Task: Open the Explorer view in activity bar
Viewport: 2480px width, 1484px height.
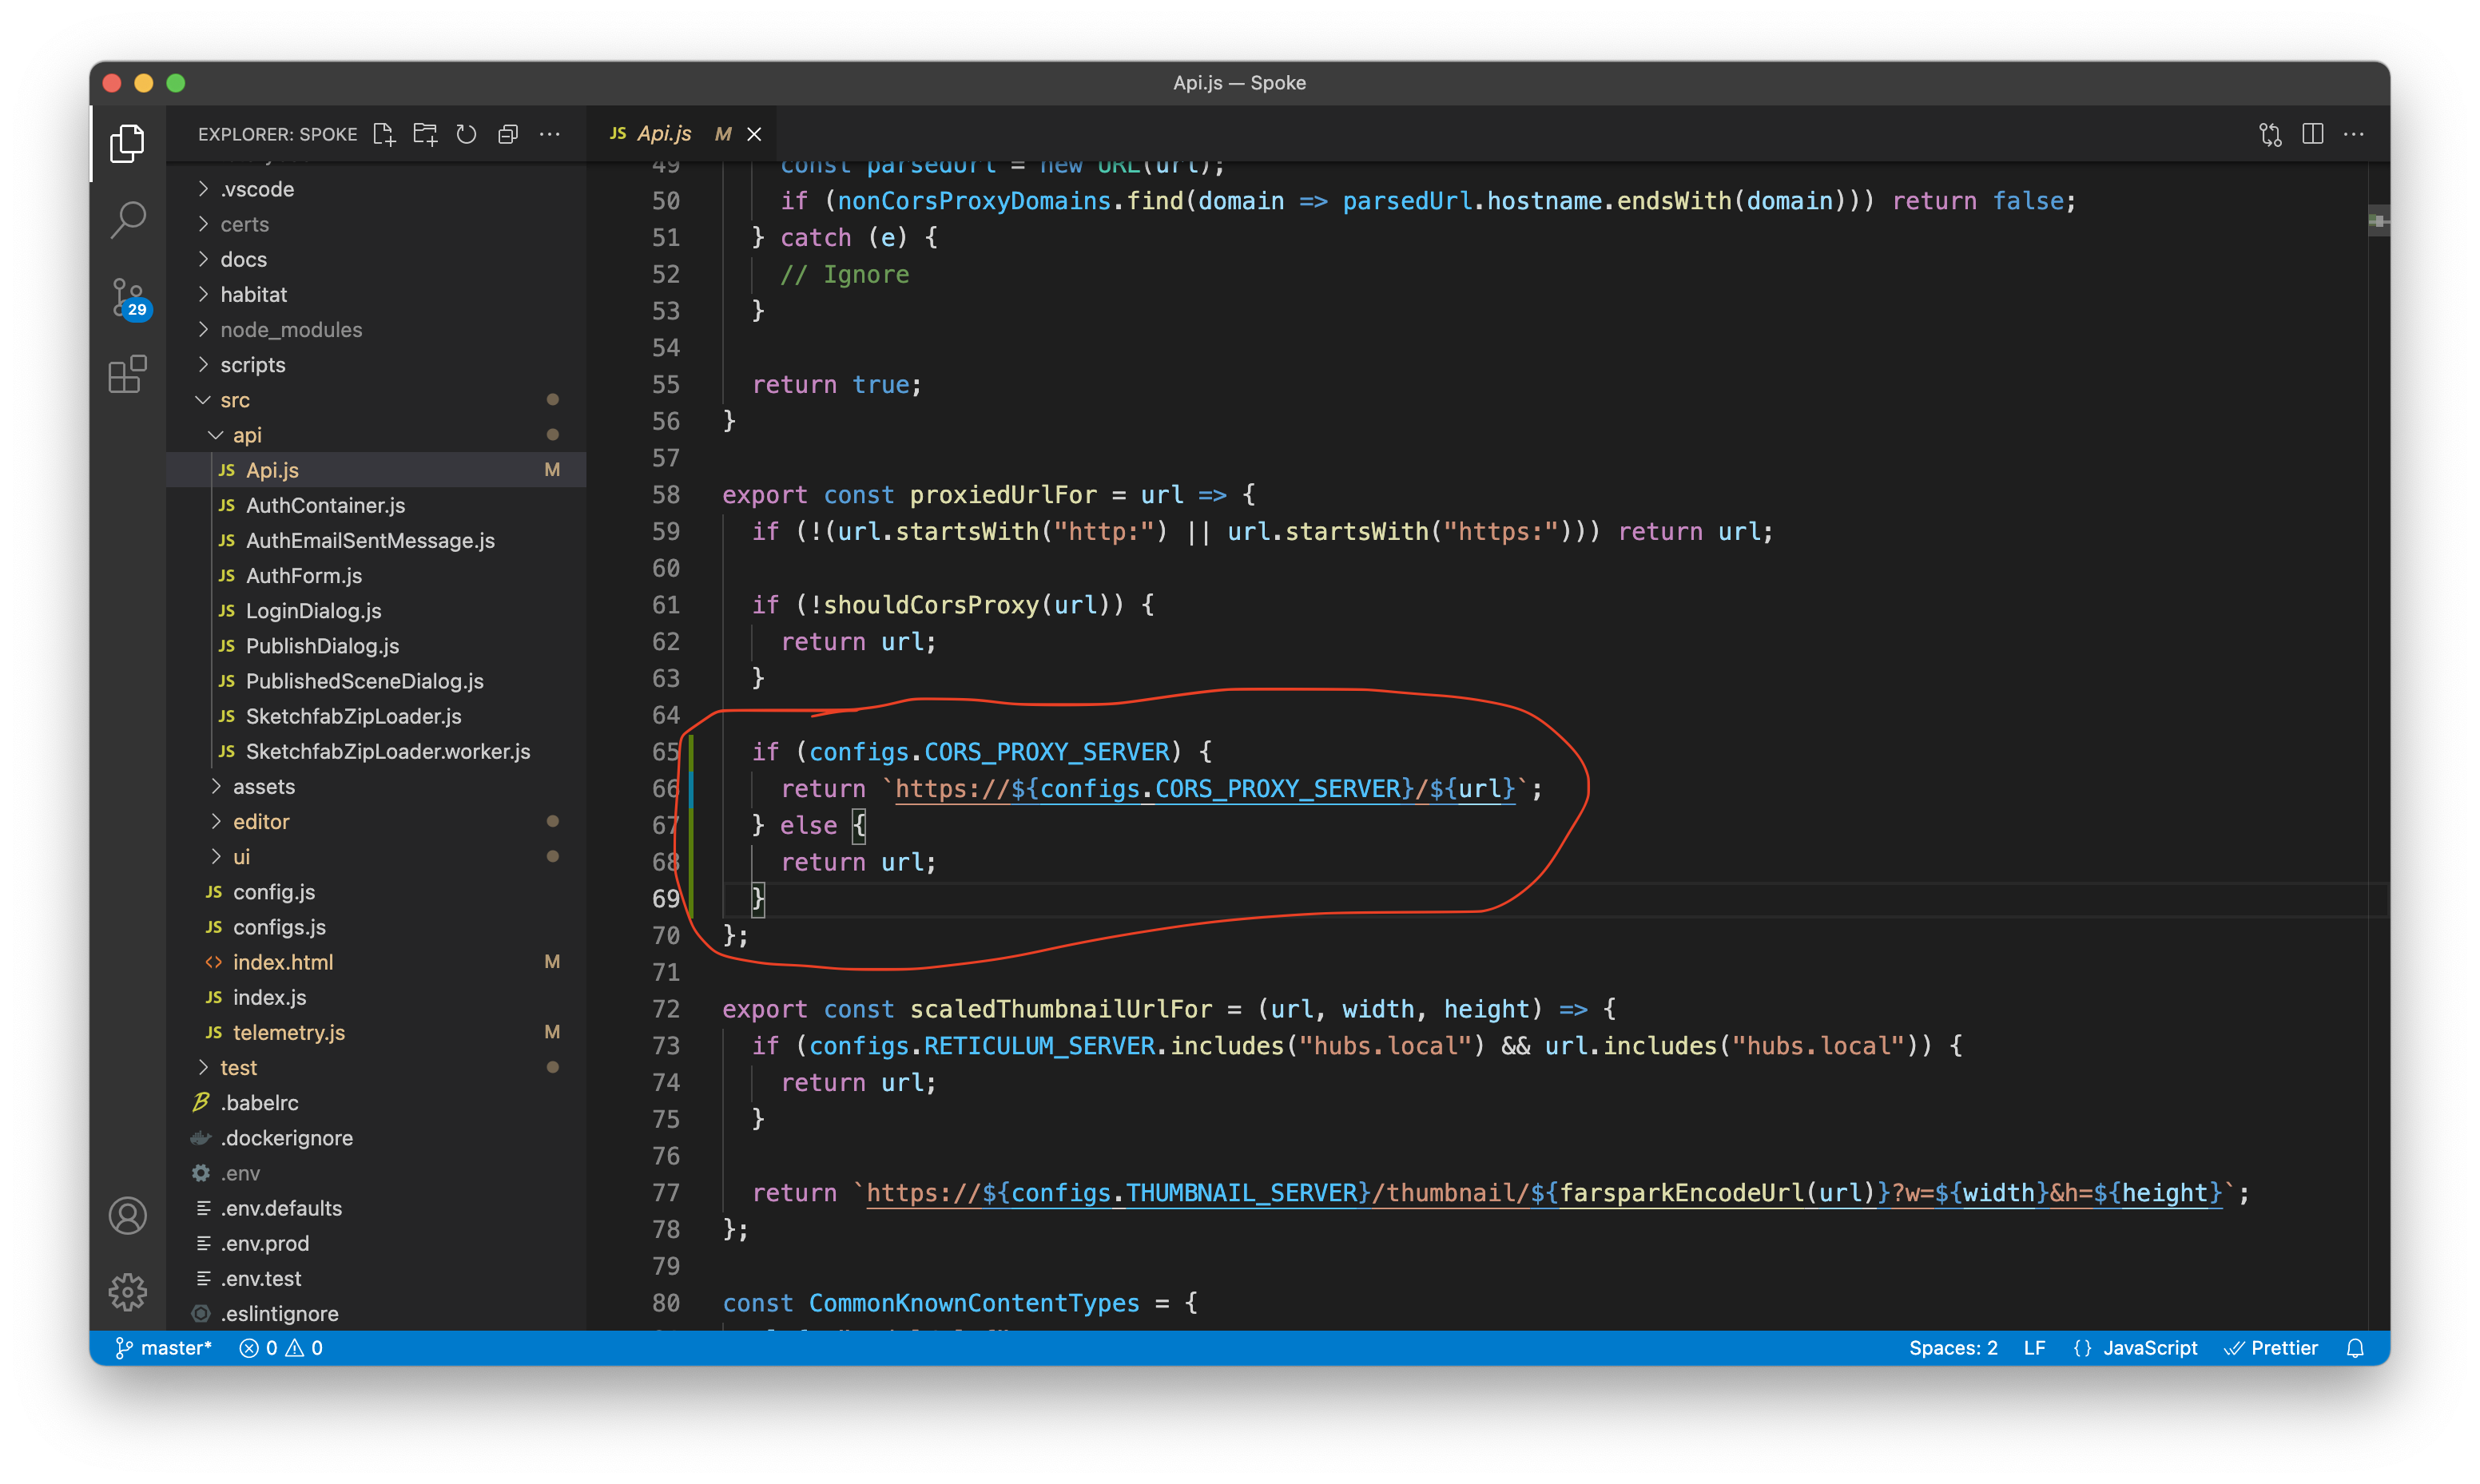Action: [127, 143]
